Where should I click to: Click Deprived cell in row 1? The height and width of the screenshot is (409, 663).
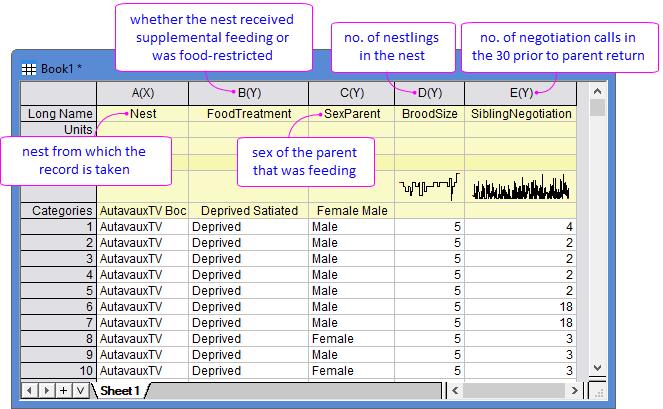tap(249, 227)
